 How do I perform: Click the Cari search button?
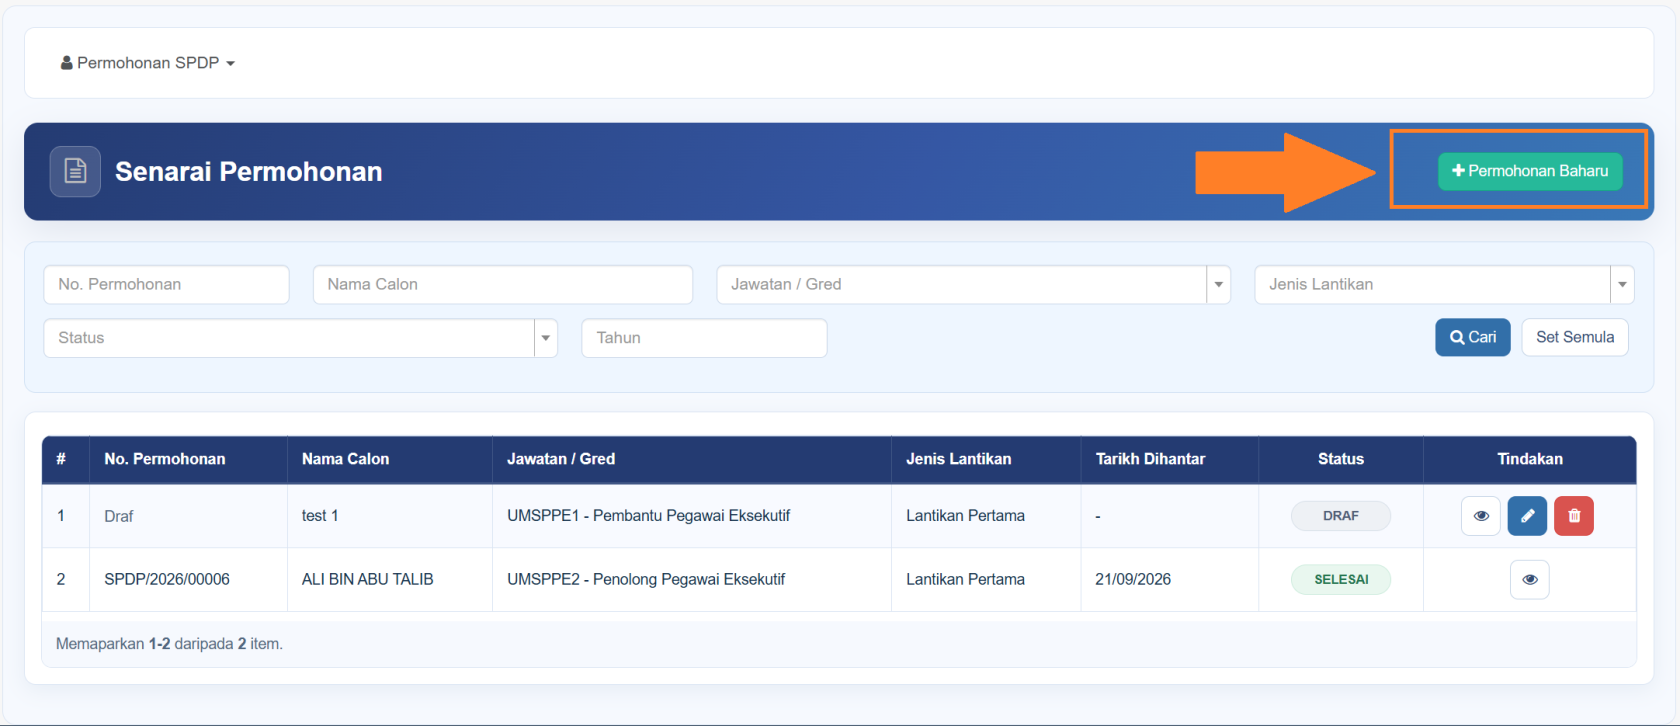[x=1473, y=337]
